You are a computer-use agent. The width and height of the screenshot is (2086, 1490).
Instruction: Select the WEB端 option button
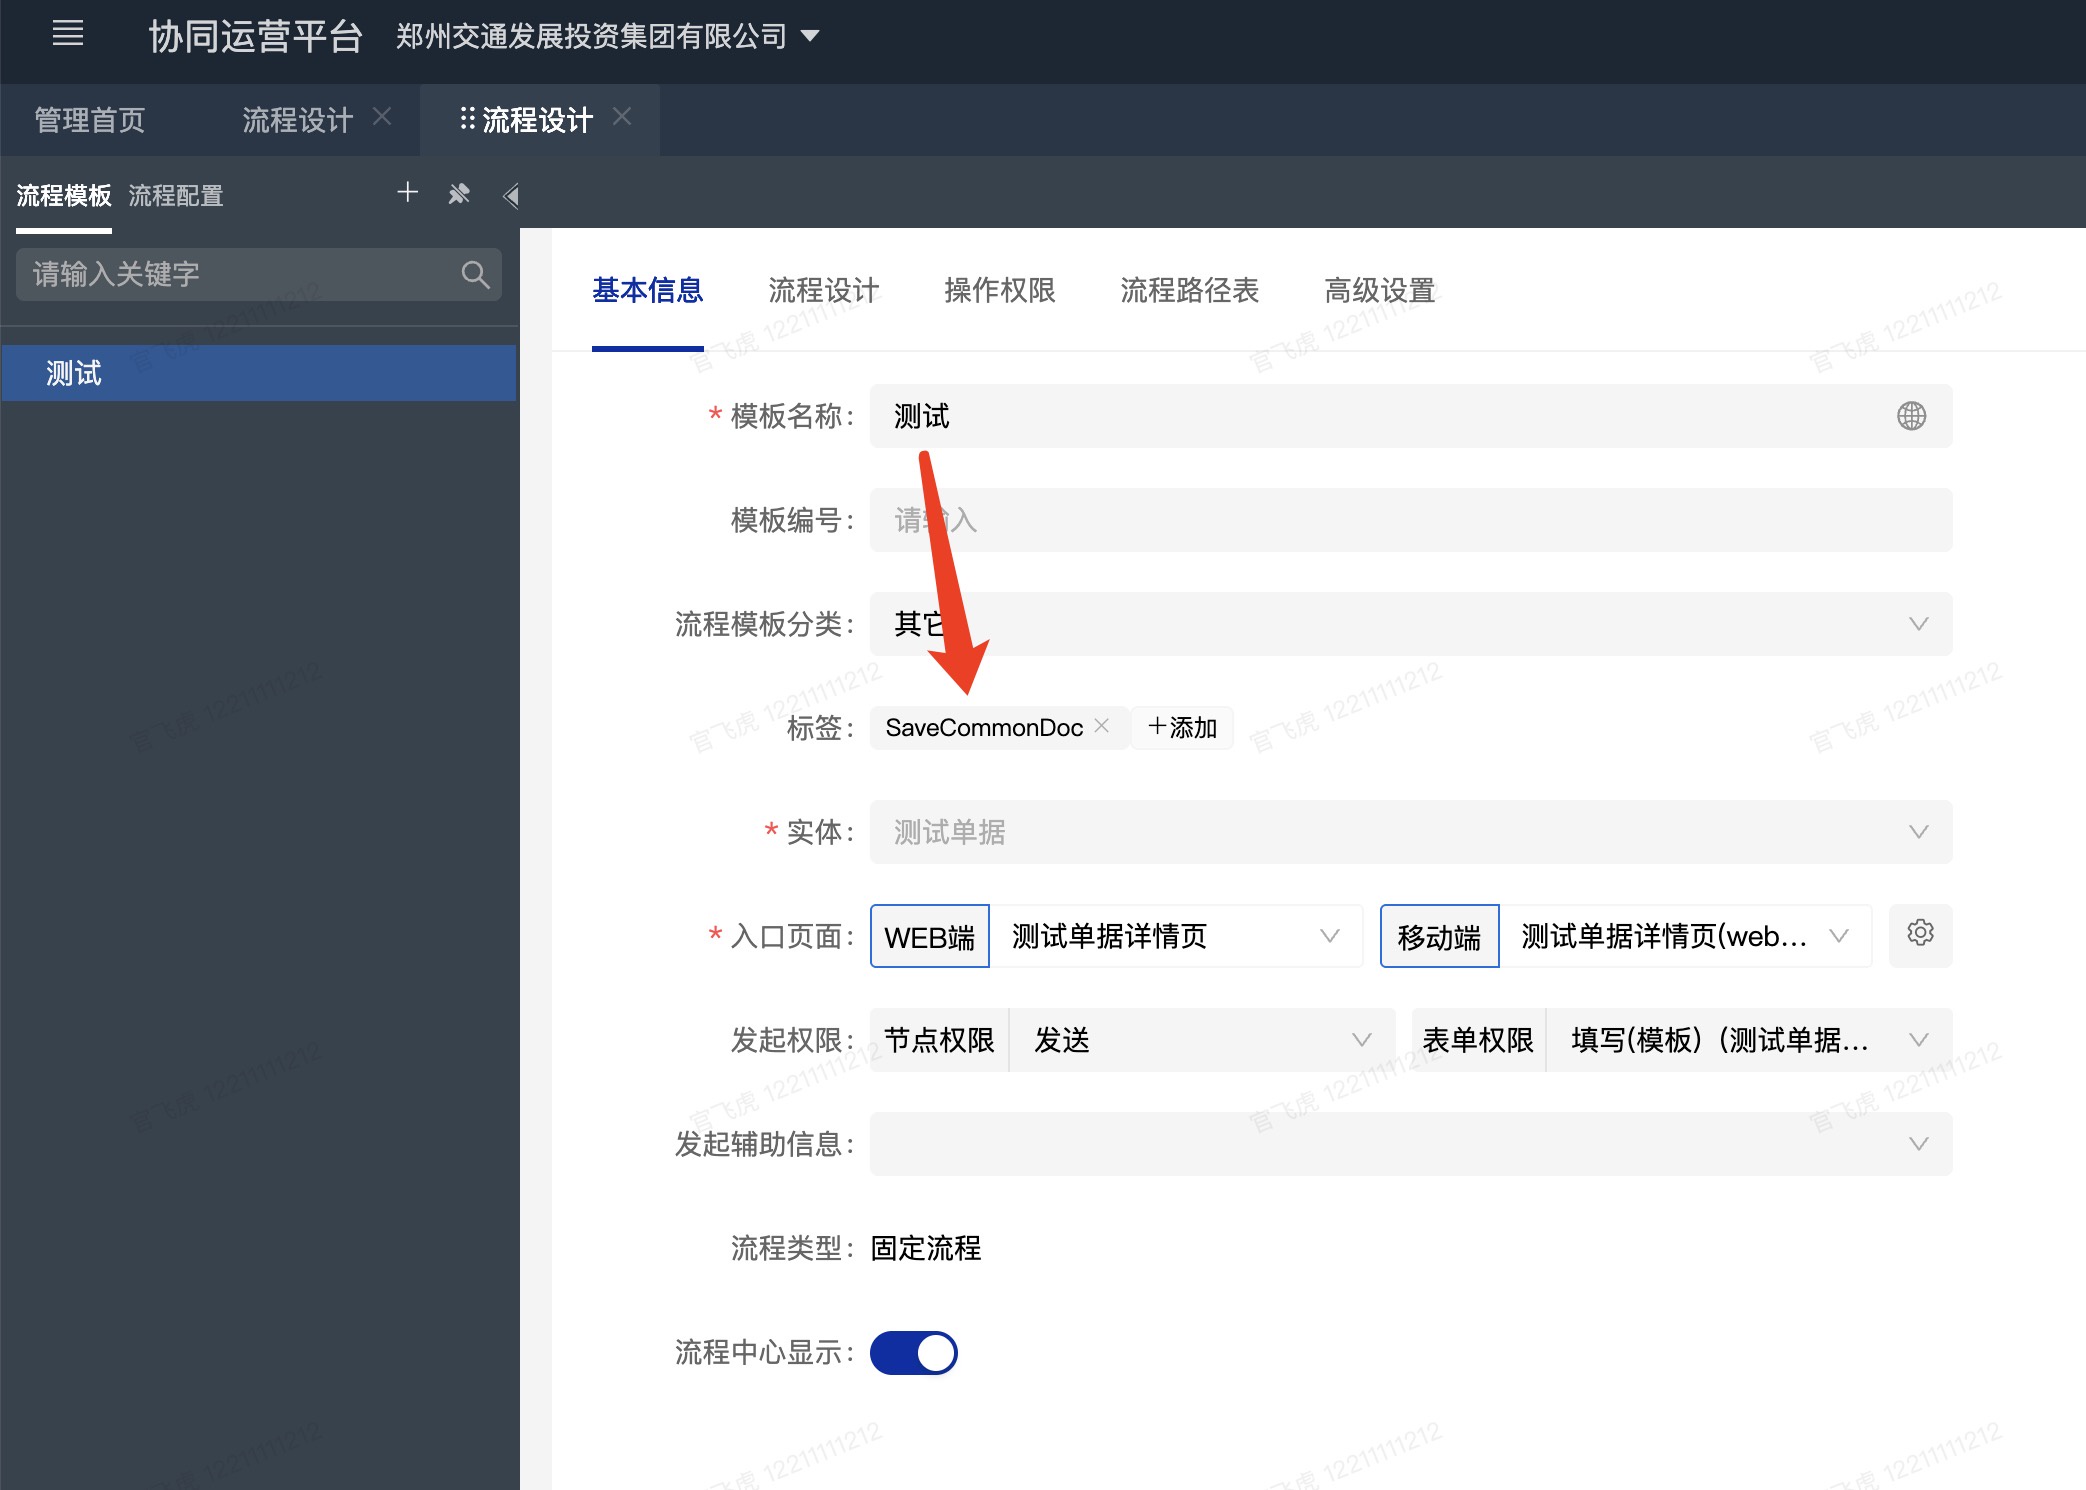[x=930, y=936]
